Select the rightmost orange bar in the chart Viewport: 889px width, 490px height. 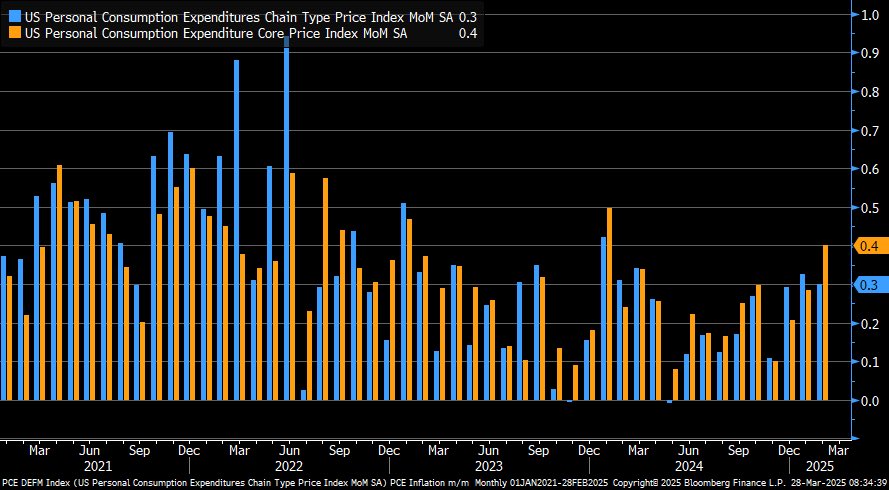(x=826, y=322)
